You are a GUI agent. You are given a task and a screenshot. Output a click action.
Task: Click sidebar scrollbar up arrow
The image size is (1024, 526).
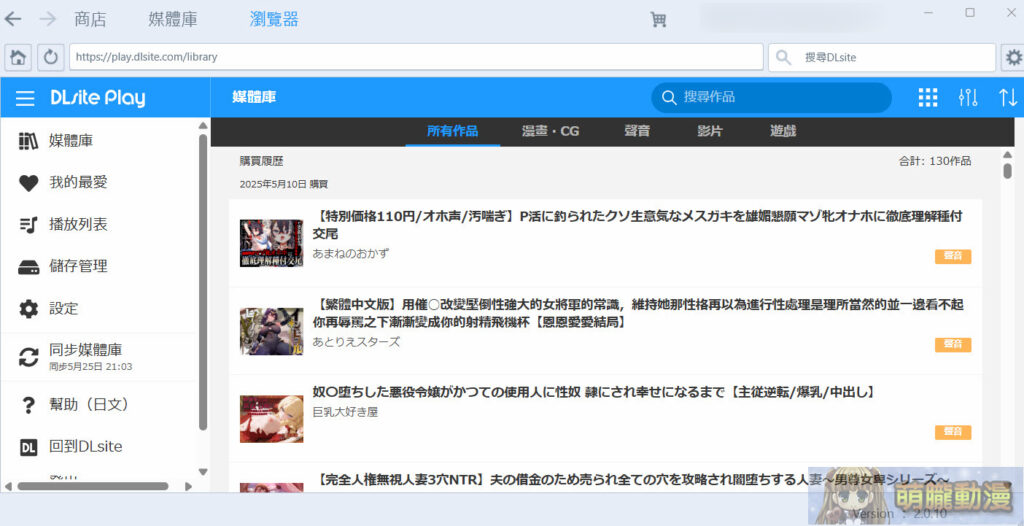pos(202,125)
